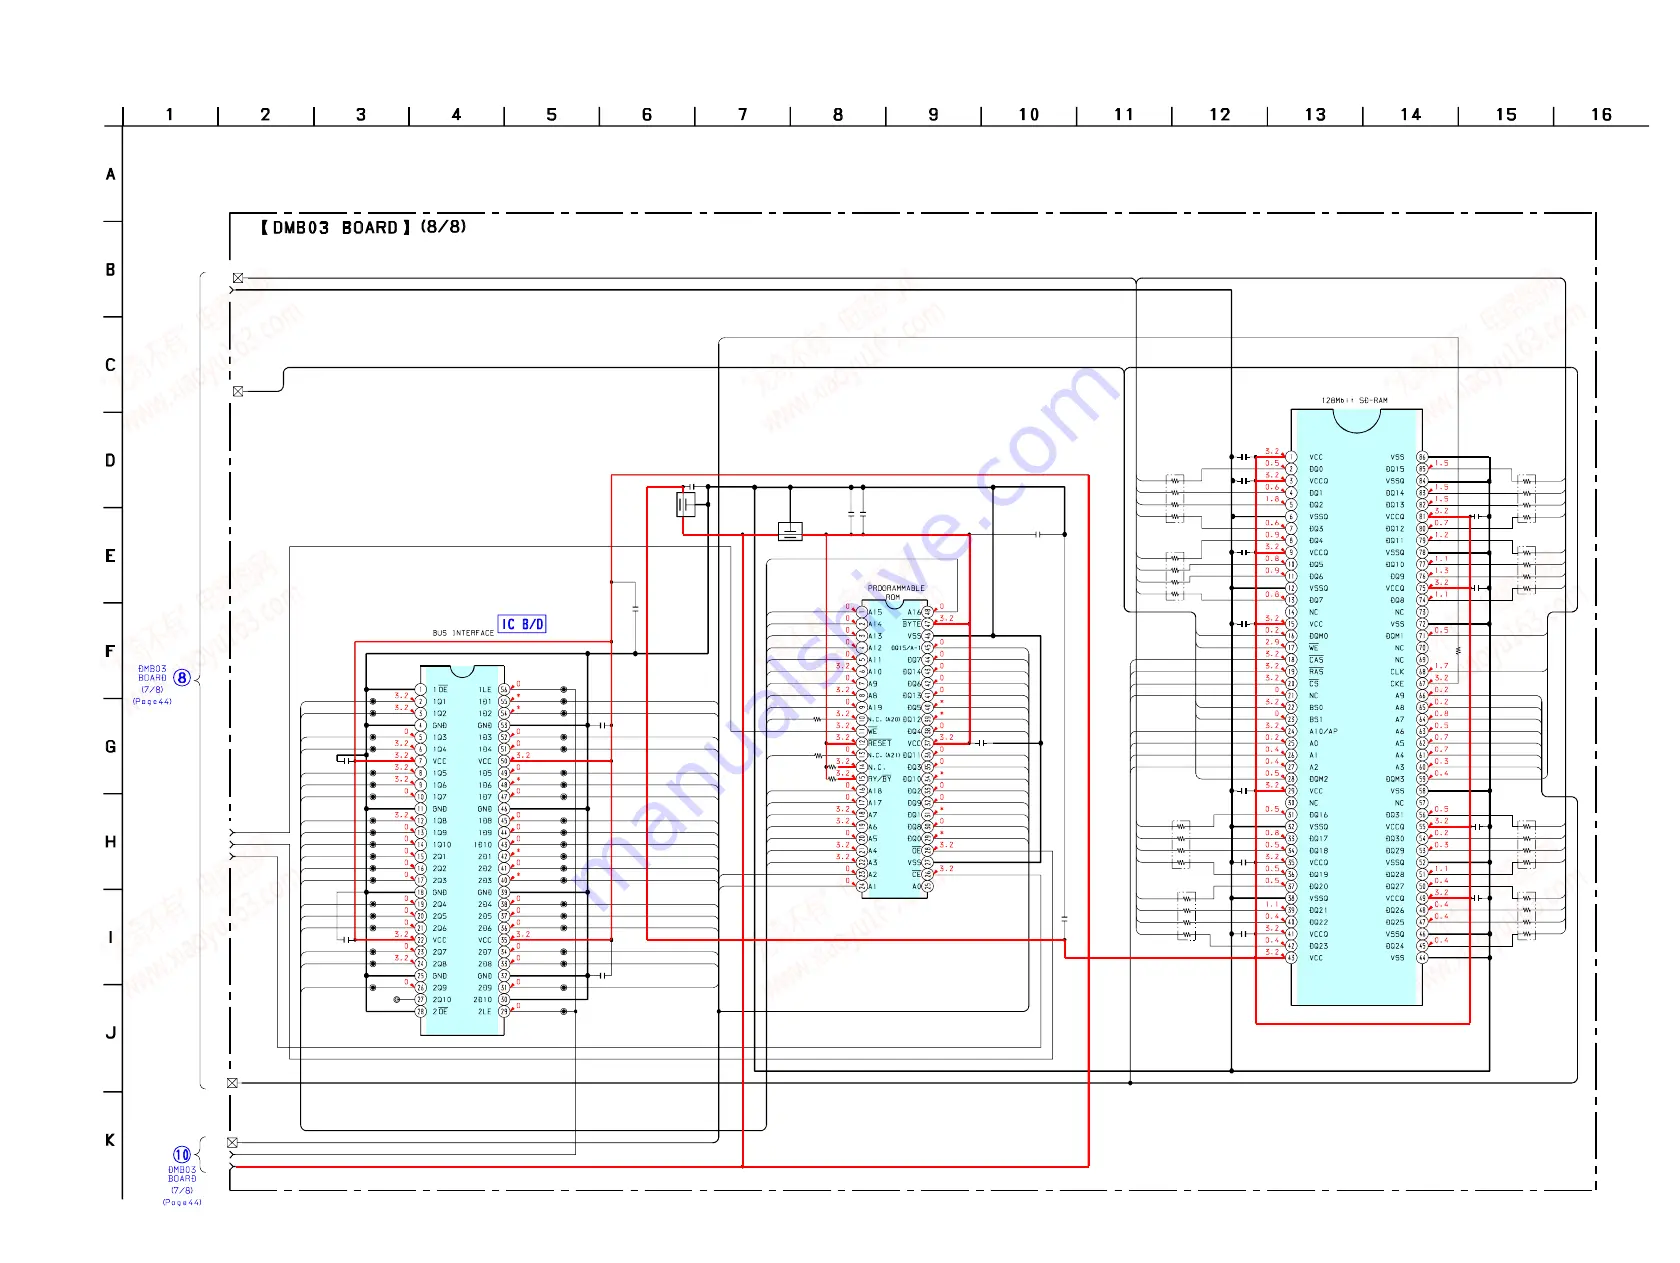
Task: Click circled pin number 43 on SD-RAM
Action: (1291, 958)
